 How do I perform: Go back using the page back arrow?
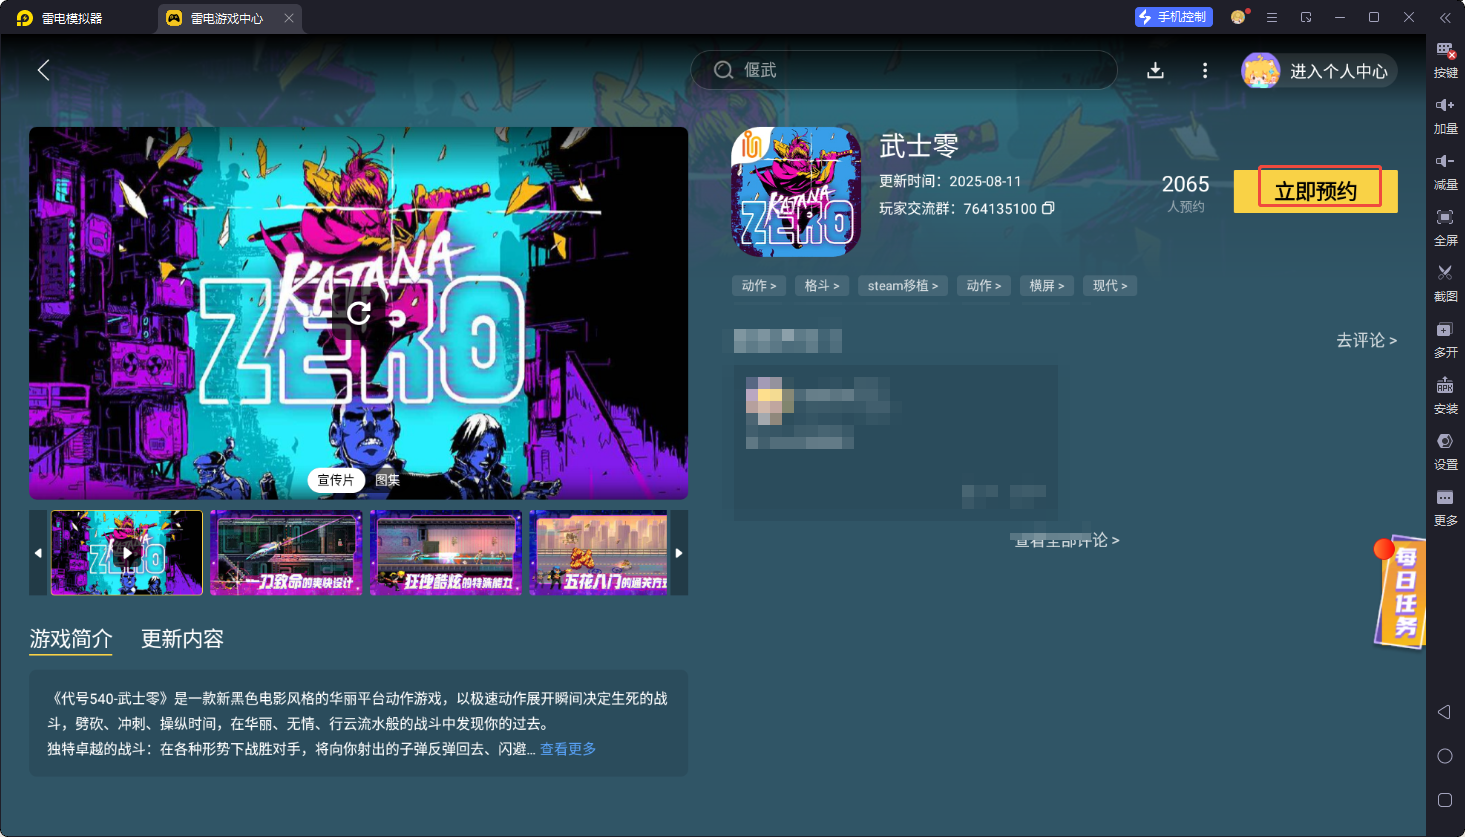pos(43,70)
